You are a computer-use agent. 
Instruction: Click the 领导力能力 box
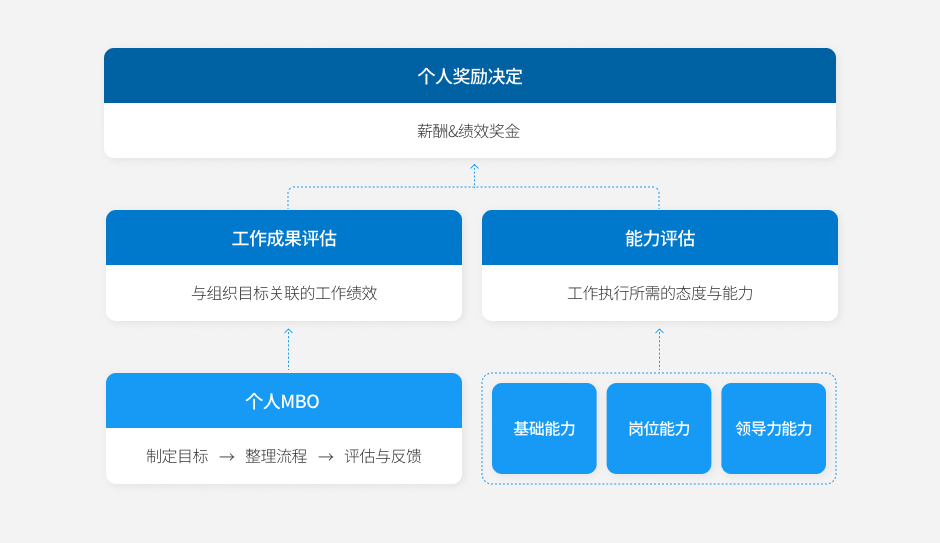[773, 428]
